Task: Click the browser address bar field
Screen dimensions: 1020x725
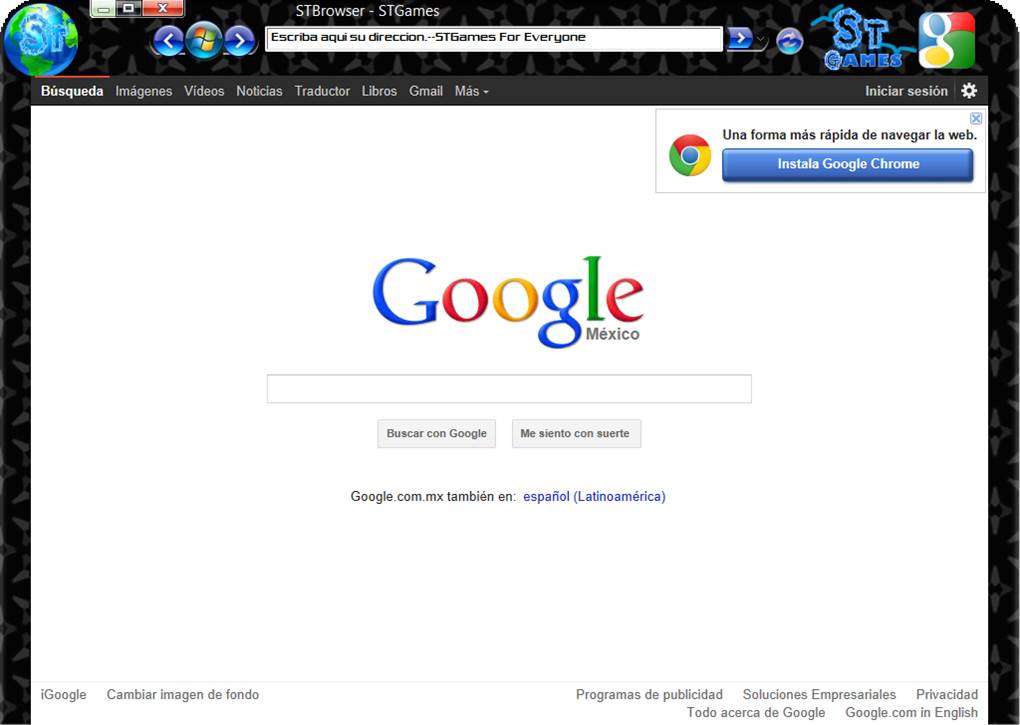Action: [493, 39]
